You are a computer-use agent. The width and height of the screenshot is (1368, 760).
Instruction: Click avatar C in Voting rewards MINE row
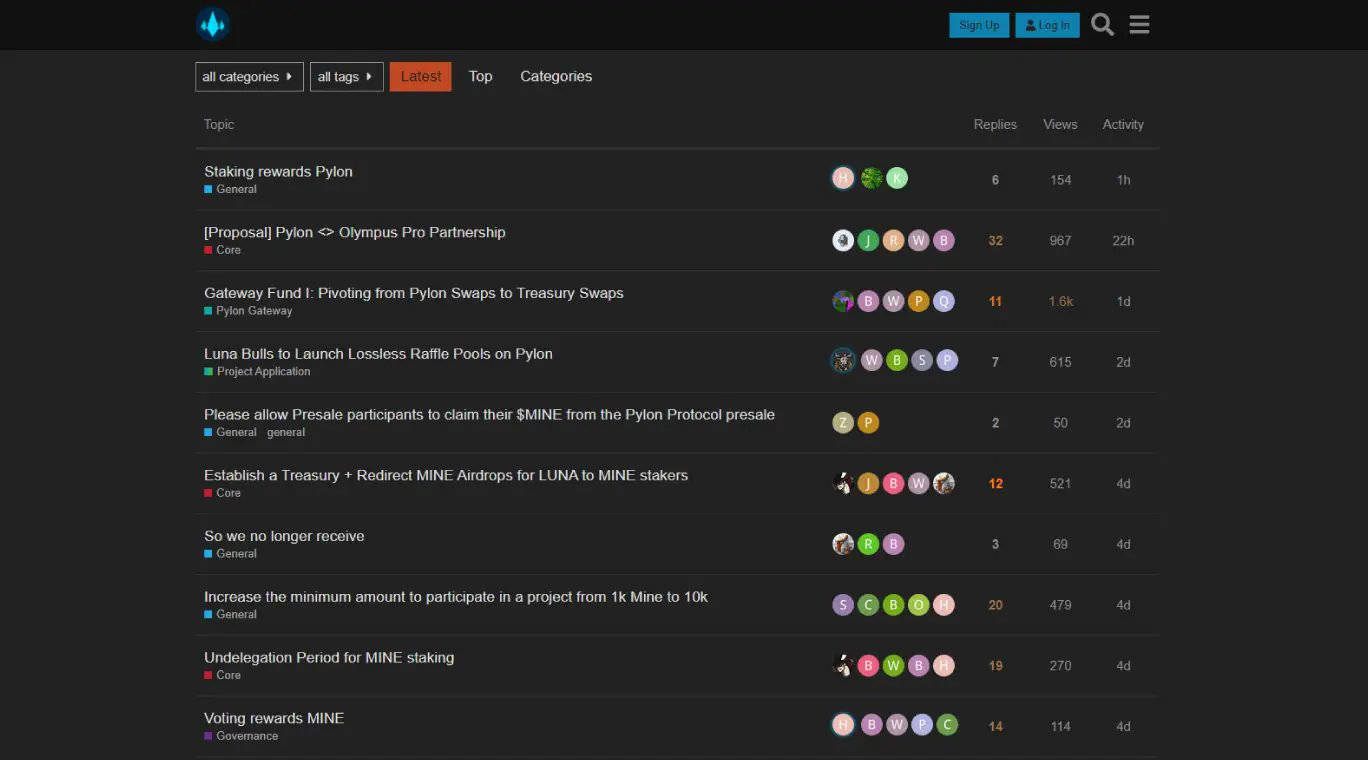(947, 725)
